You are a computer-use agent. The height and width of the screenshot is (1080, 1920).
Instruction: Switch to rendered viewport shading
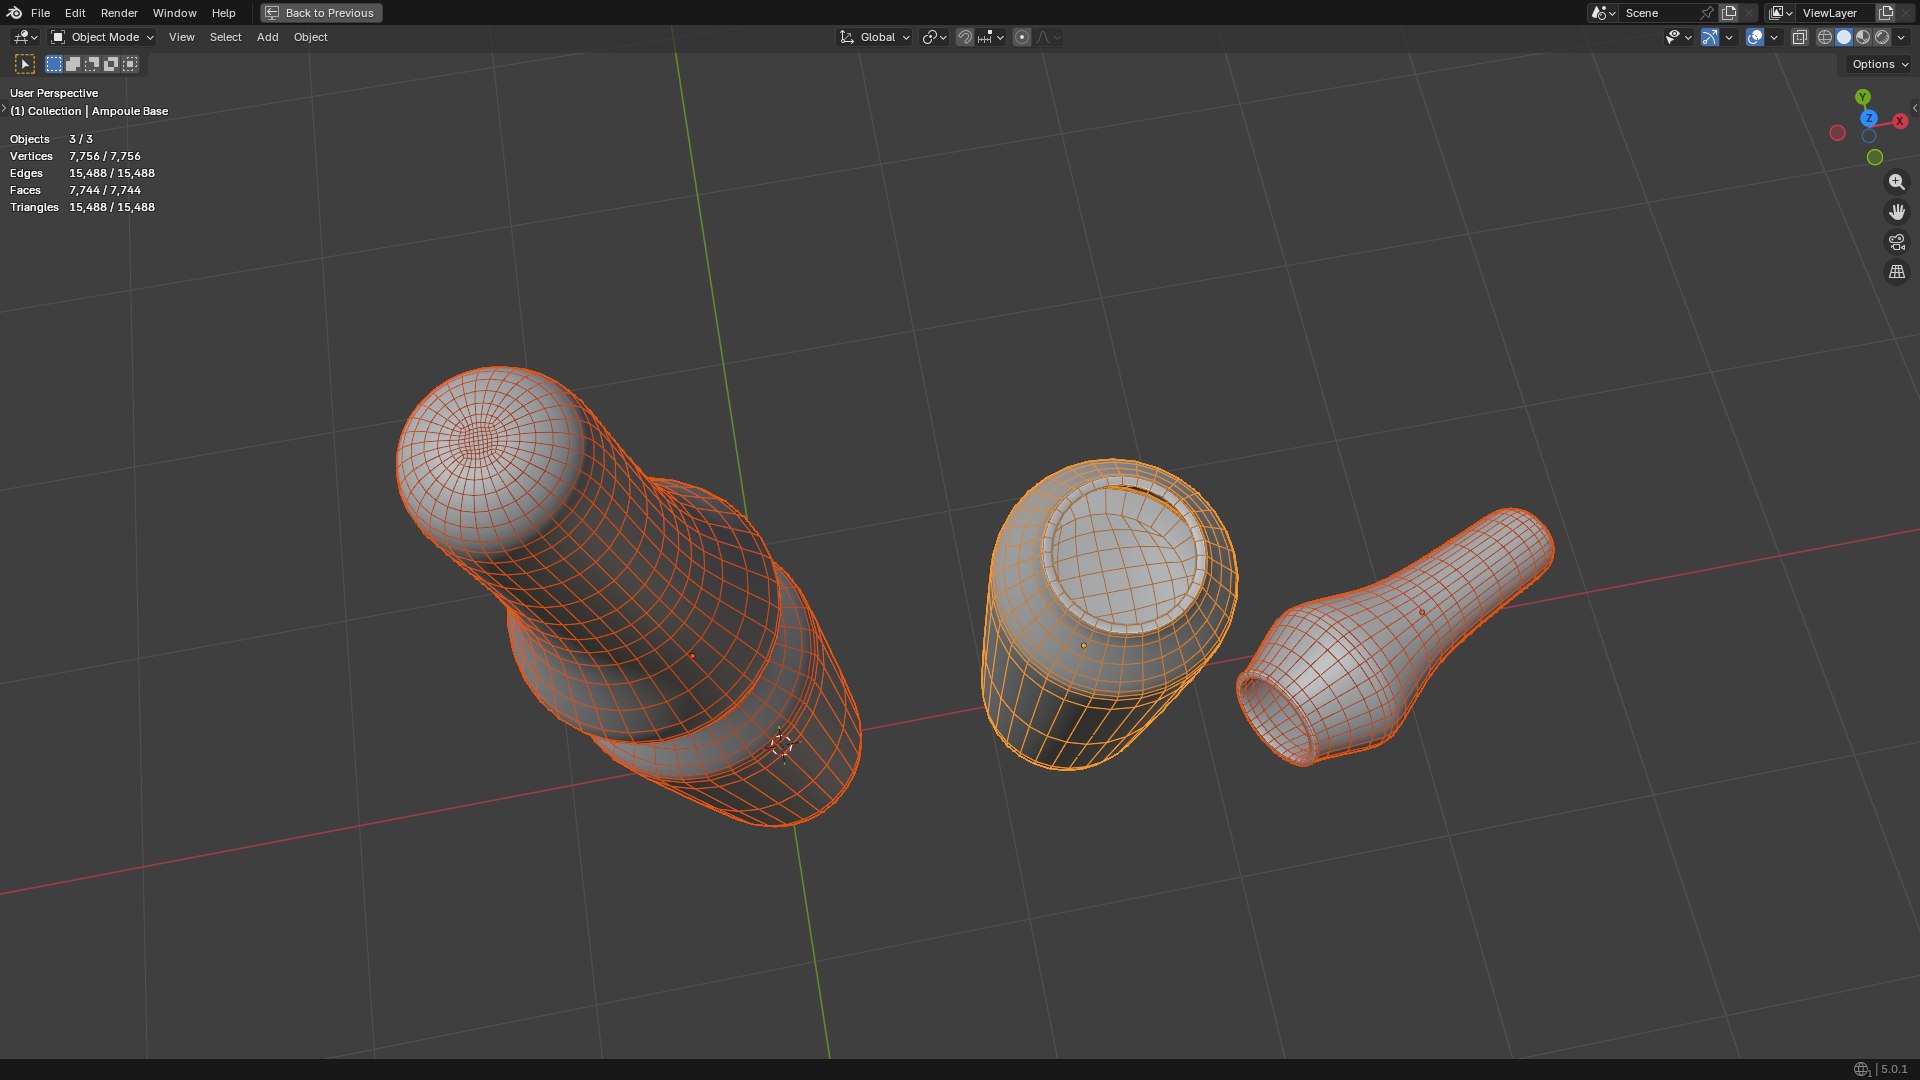point(1882,37)
